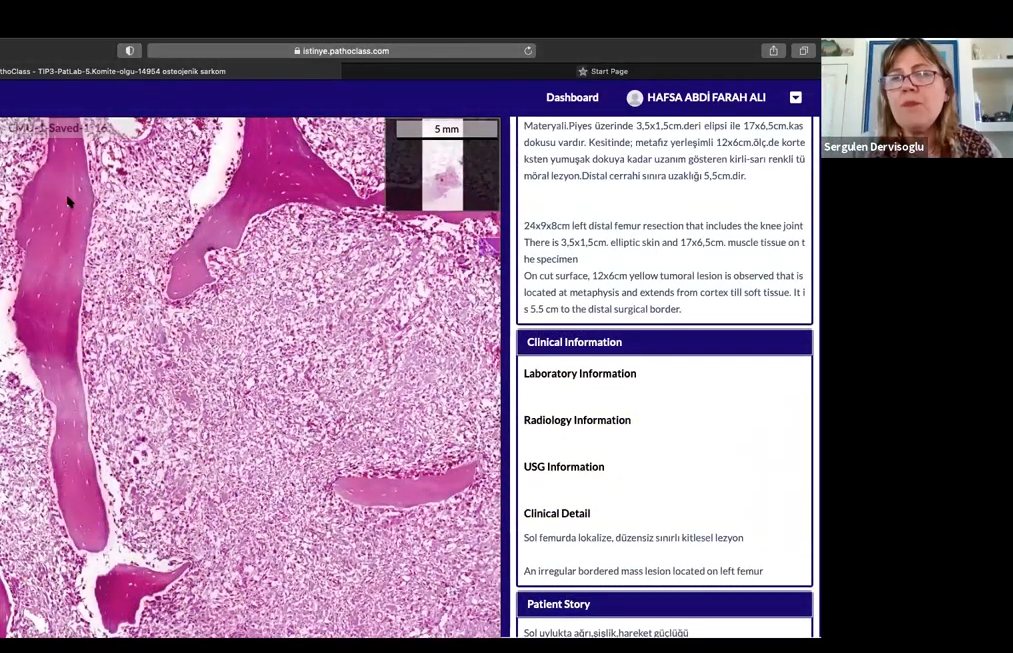Image resolution: width=1013 pixels, height=653 pixels.
Task: Click the slide overview thumbnail navigator
Action: pyautogui.click(x=442, y=174)
